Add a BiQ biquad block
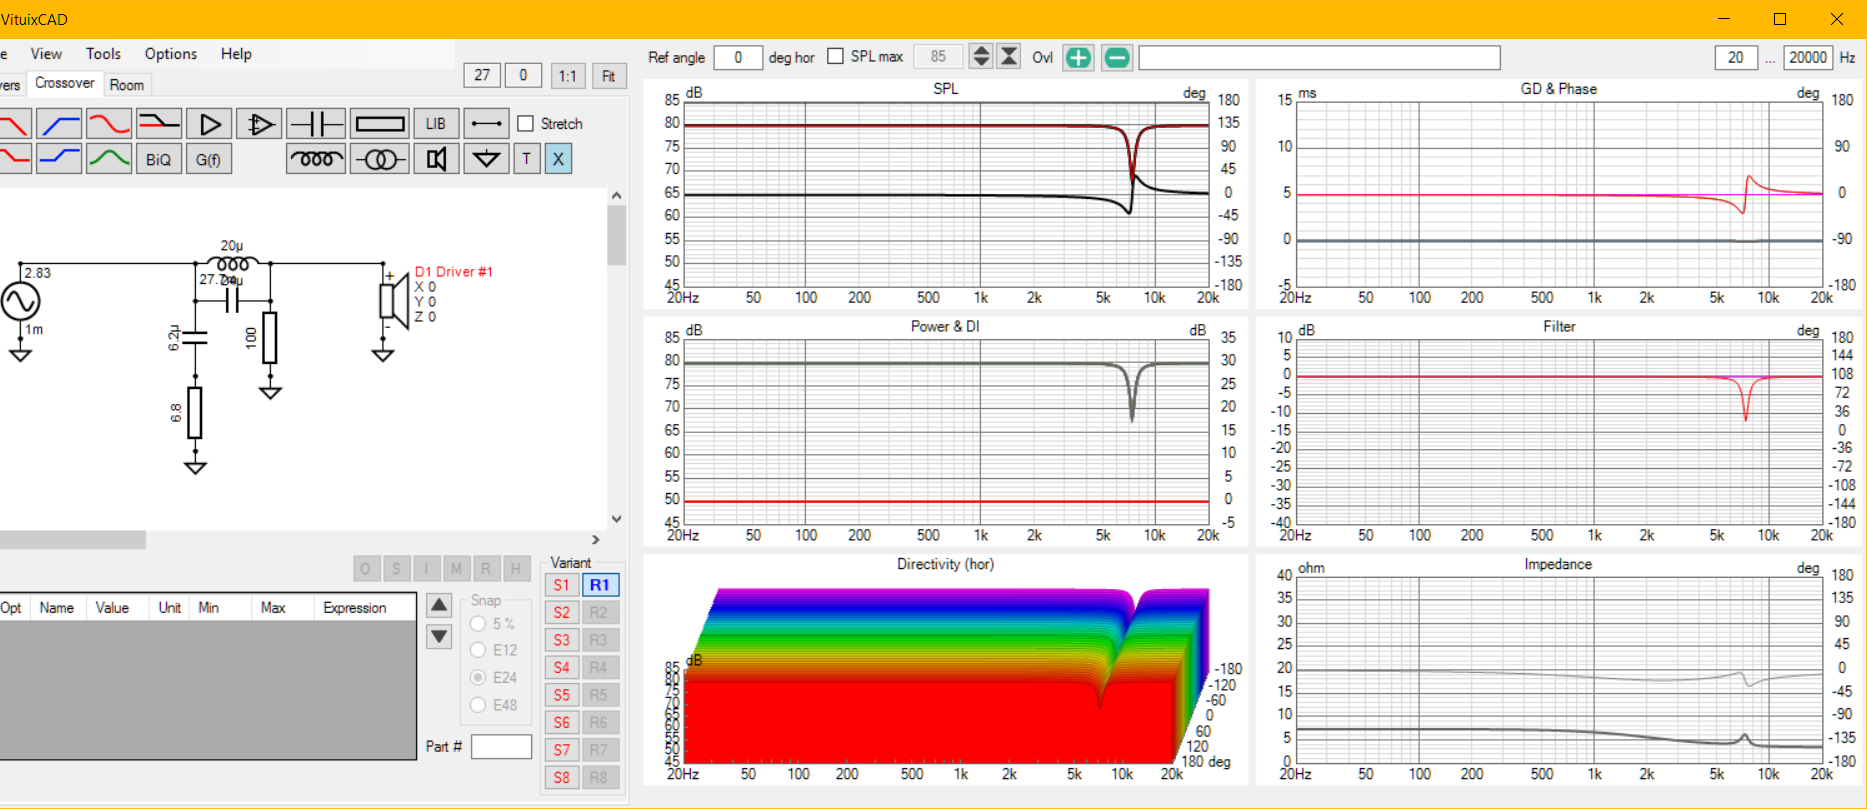 point(159,159)
